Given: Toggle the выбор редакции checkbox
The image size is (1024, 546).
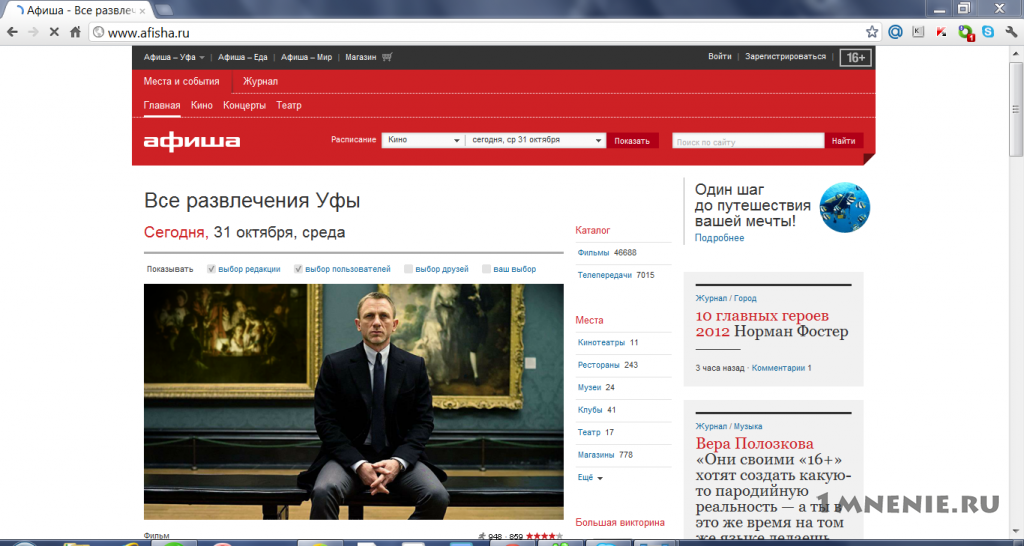Looking at the screenshot, I should [x=212, y=269].
